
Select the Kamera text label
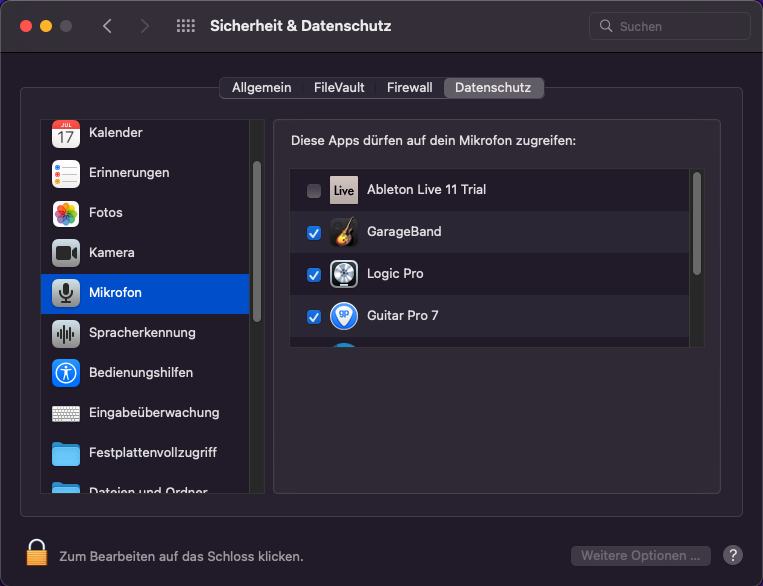111,252
